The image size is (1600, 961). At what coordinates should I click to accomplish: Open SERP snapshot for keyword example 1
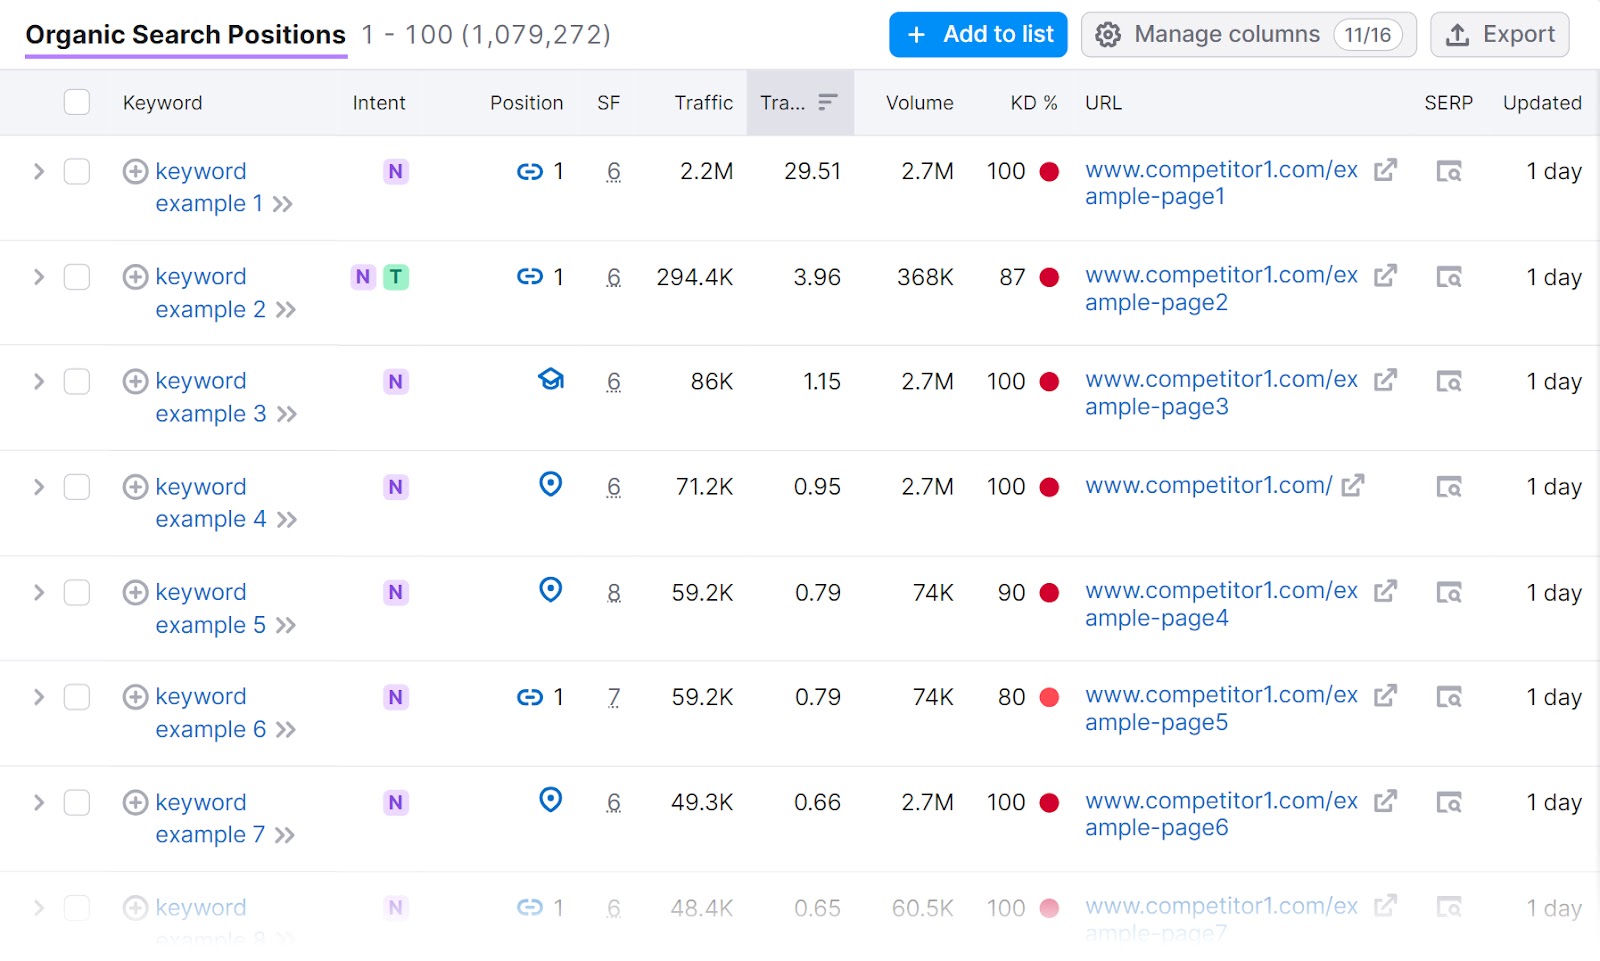pos(1448,171)
